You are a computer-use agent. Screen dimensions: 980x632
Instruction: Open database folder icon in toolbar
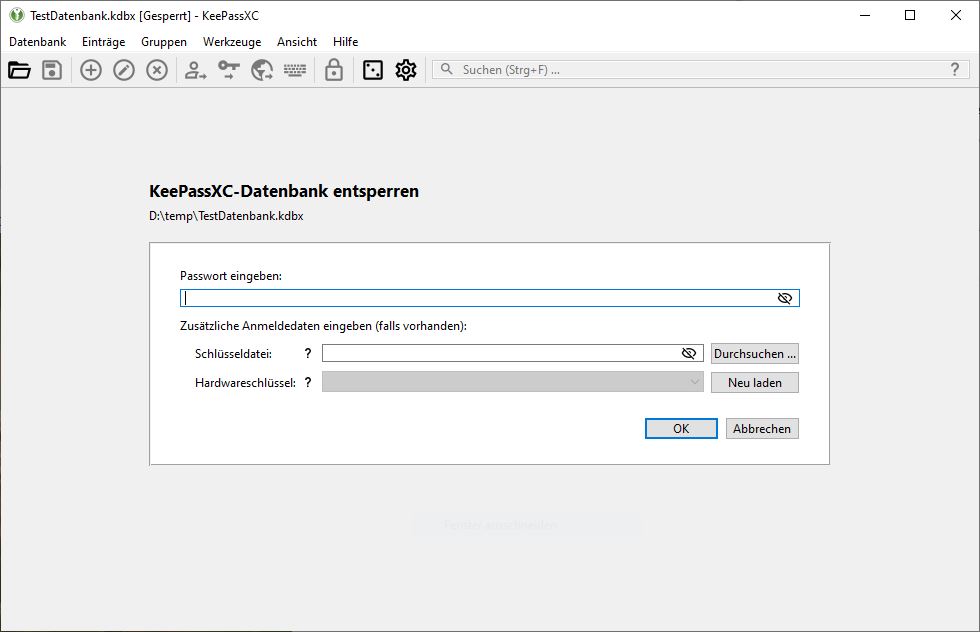pyautogui.click(x=19, y=70)
